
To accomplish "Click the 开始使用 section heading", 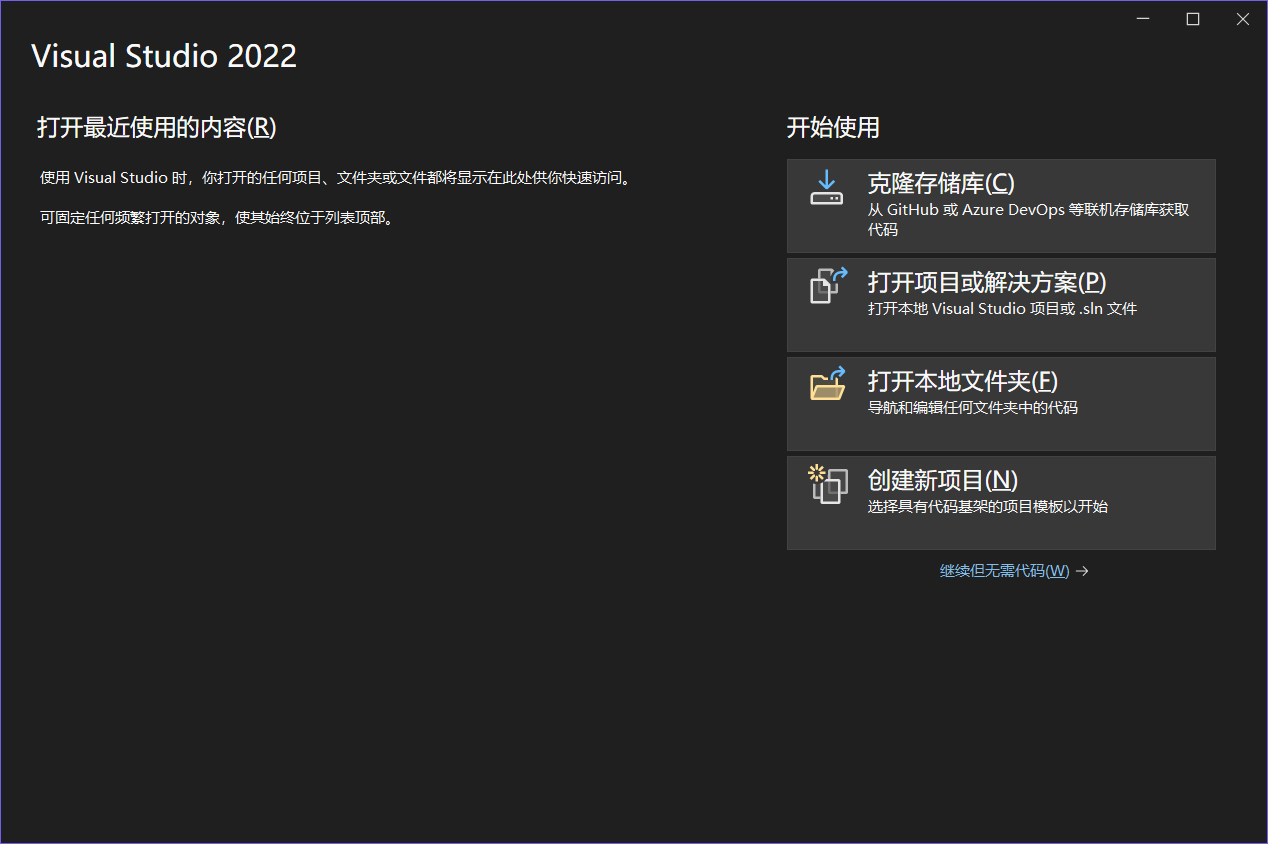I will (x=833, y=128).
